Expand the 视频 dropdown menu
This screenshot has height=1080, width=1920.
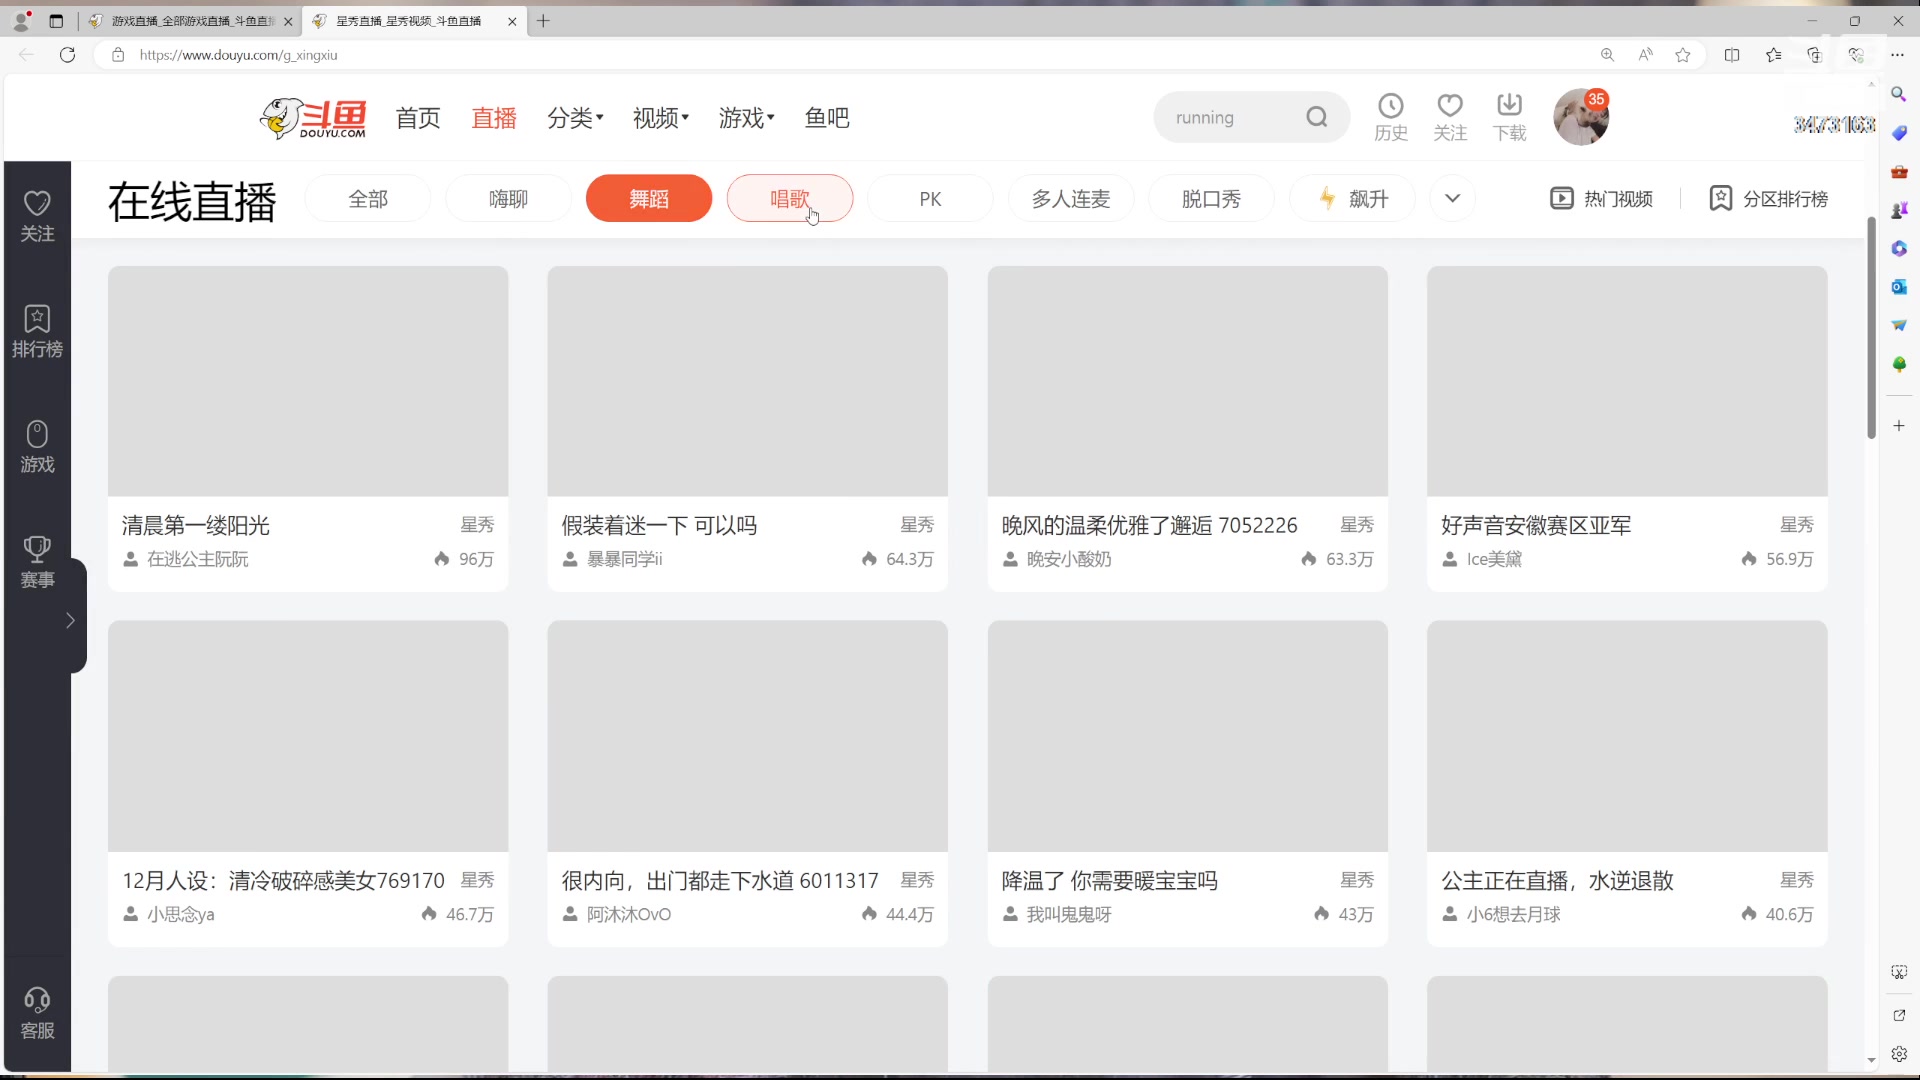661,118
